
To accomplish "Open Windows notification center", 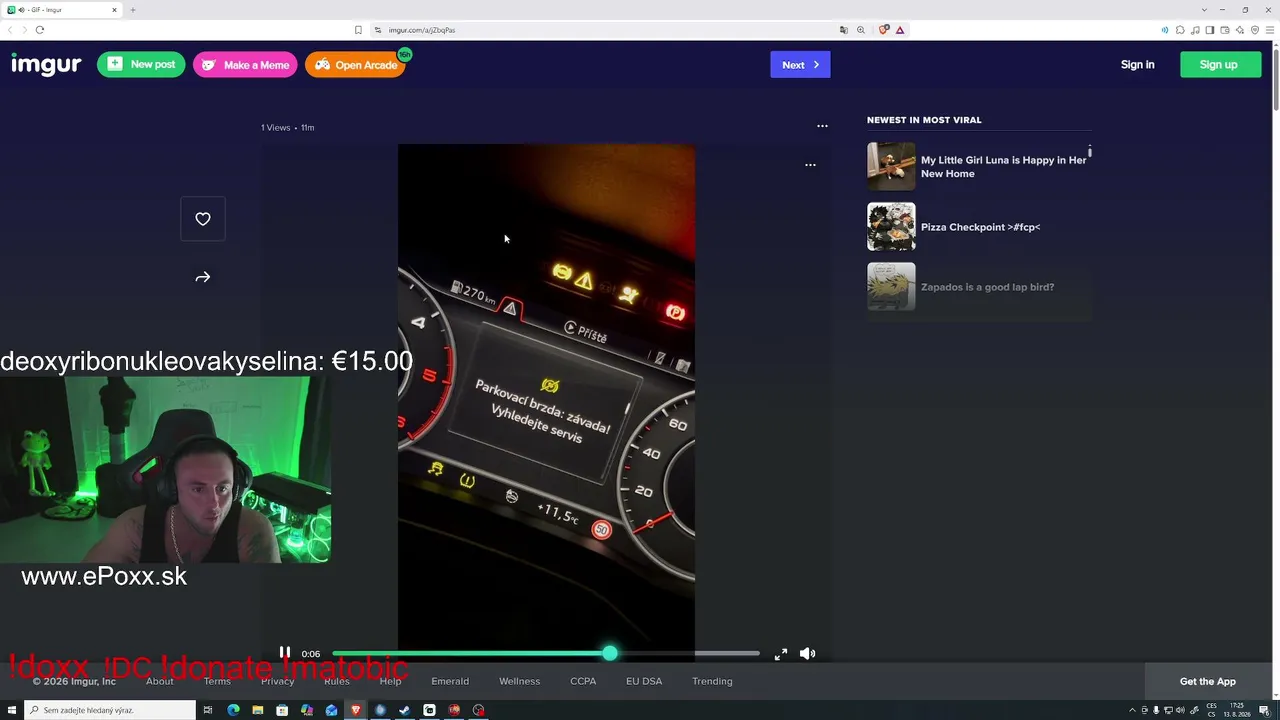I will 1264,710.
